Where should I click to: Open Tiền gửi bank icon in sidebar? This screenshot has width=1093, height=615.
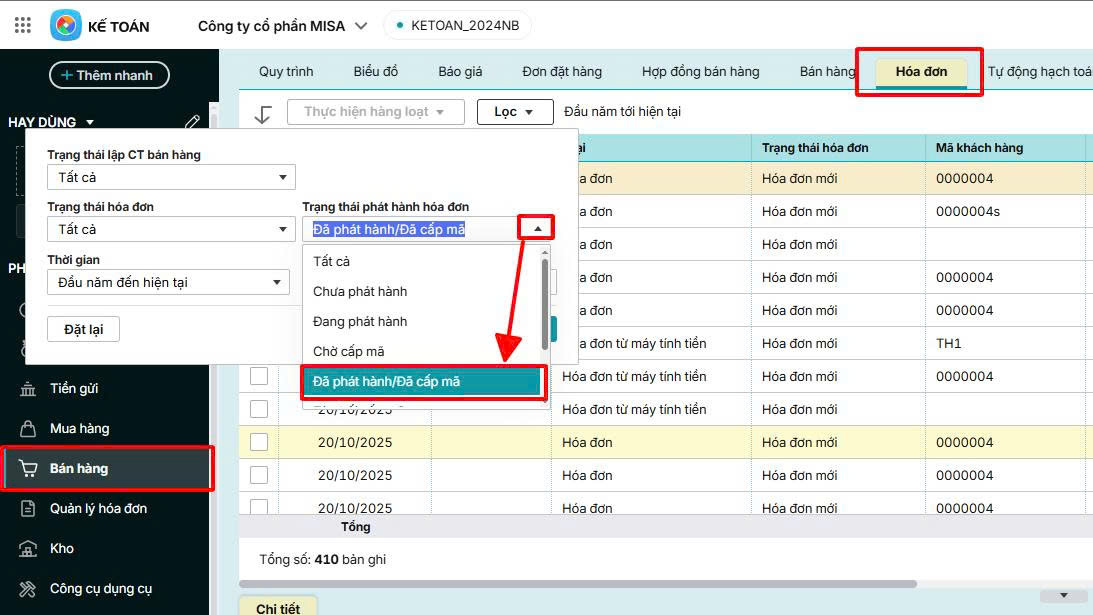point(28,389)
